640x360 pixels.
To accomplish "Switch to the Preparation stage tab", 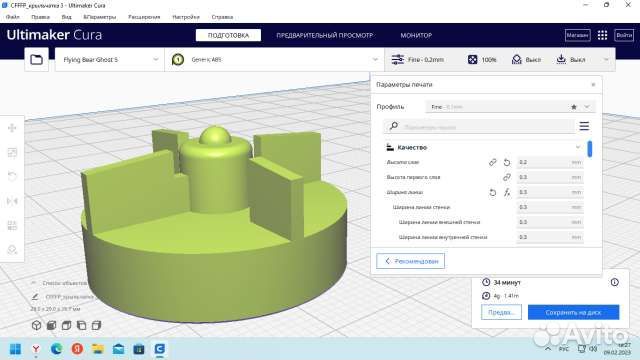I will [x=228, y=36].
